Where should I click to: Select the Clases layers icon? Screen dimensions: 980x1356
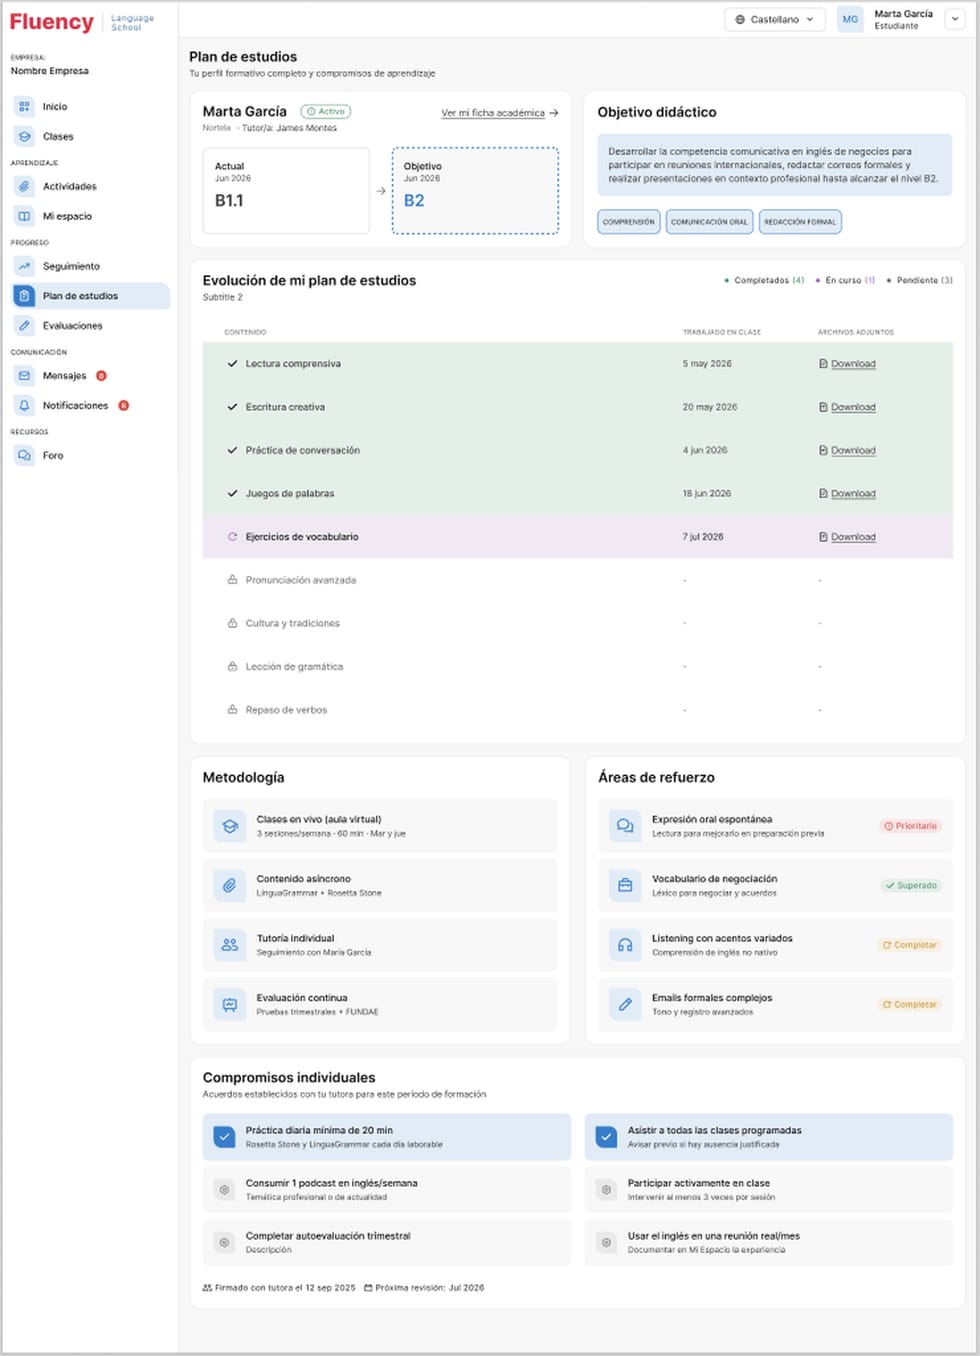(x=25, y=136)
